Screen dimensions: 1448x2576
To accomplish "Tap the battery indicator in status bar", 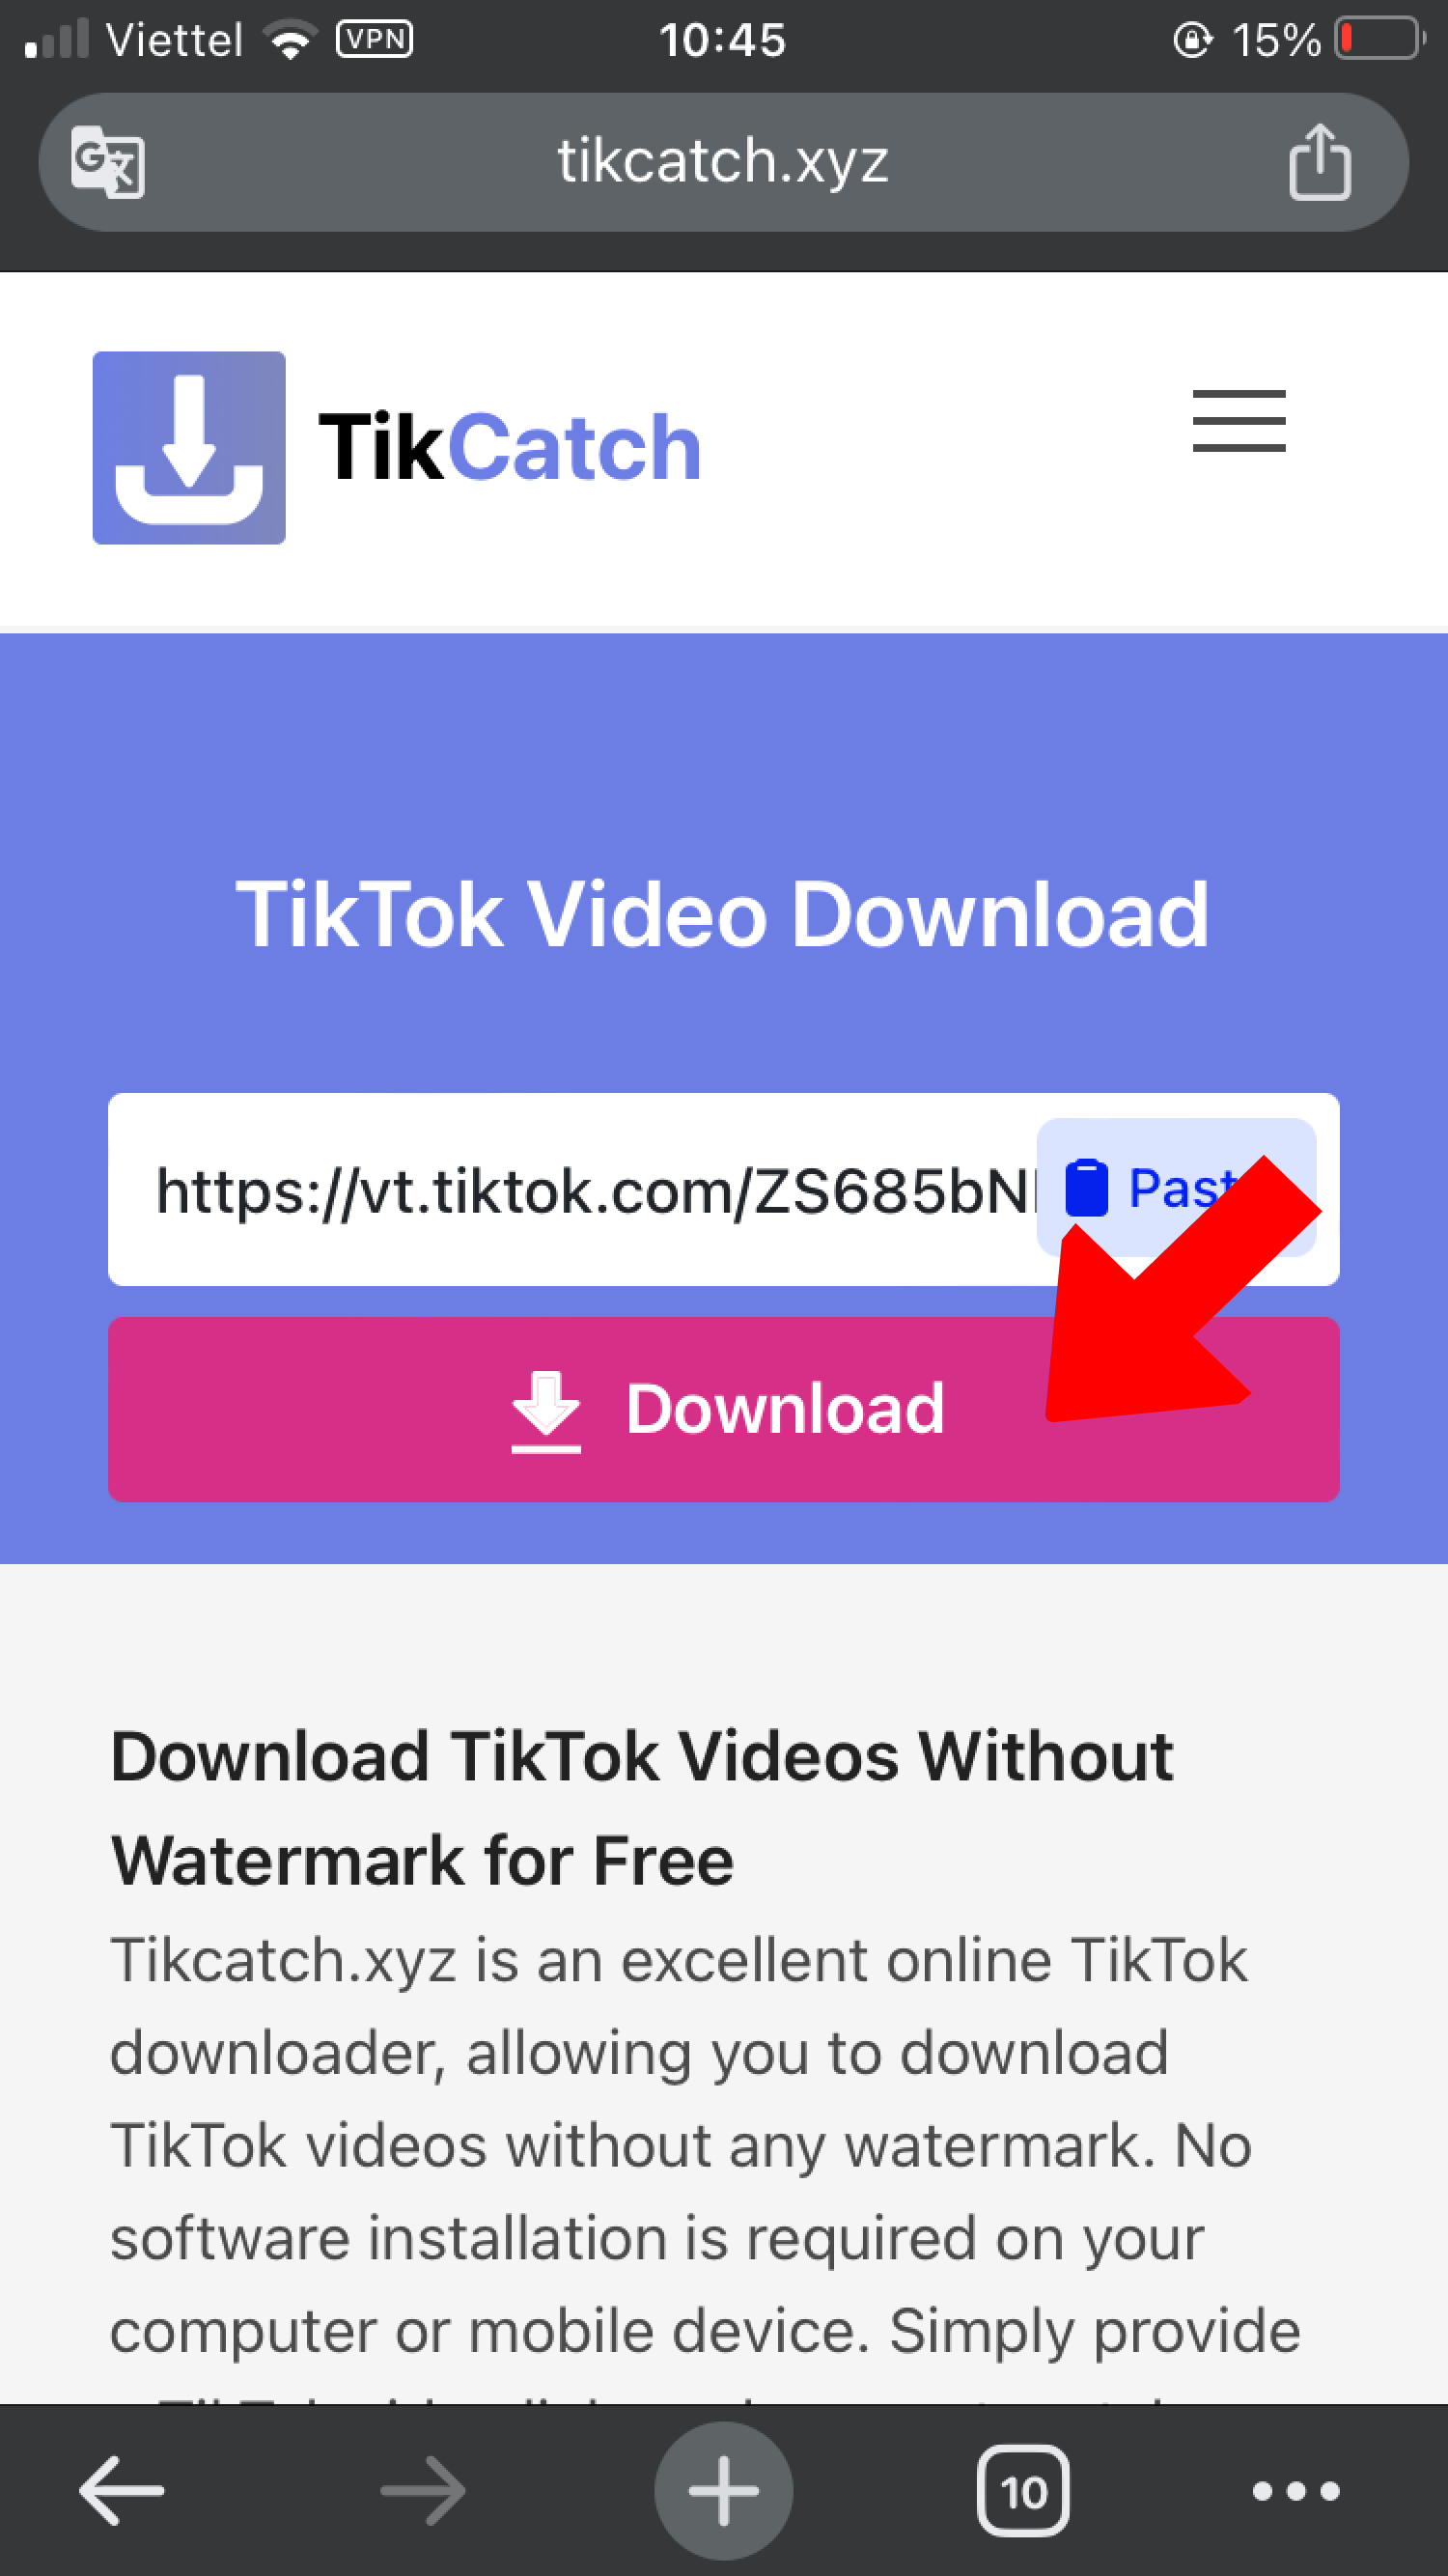I will (x=1380, y=39).
